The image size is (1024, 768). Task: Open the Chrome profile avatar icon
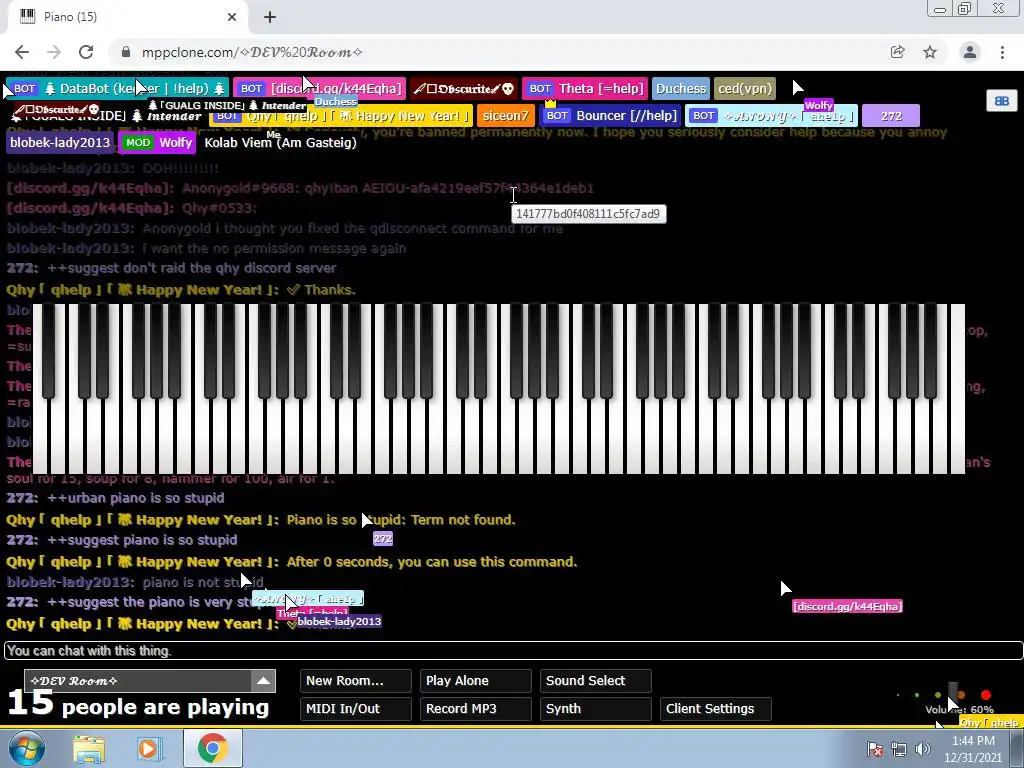(x=970, y=52)
